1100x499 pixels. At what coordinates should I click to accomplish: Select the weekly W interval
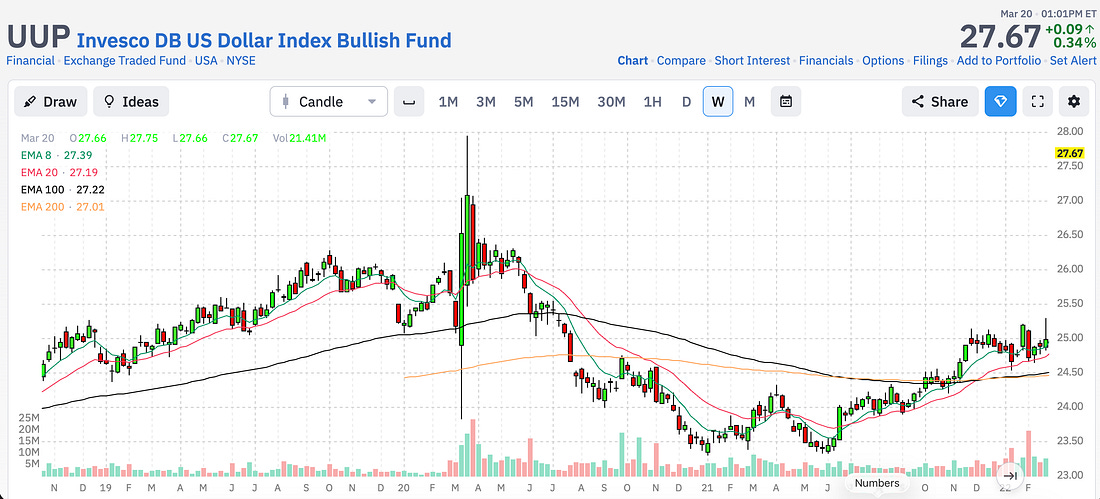click(x=718, y=102)
